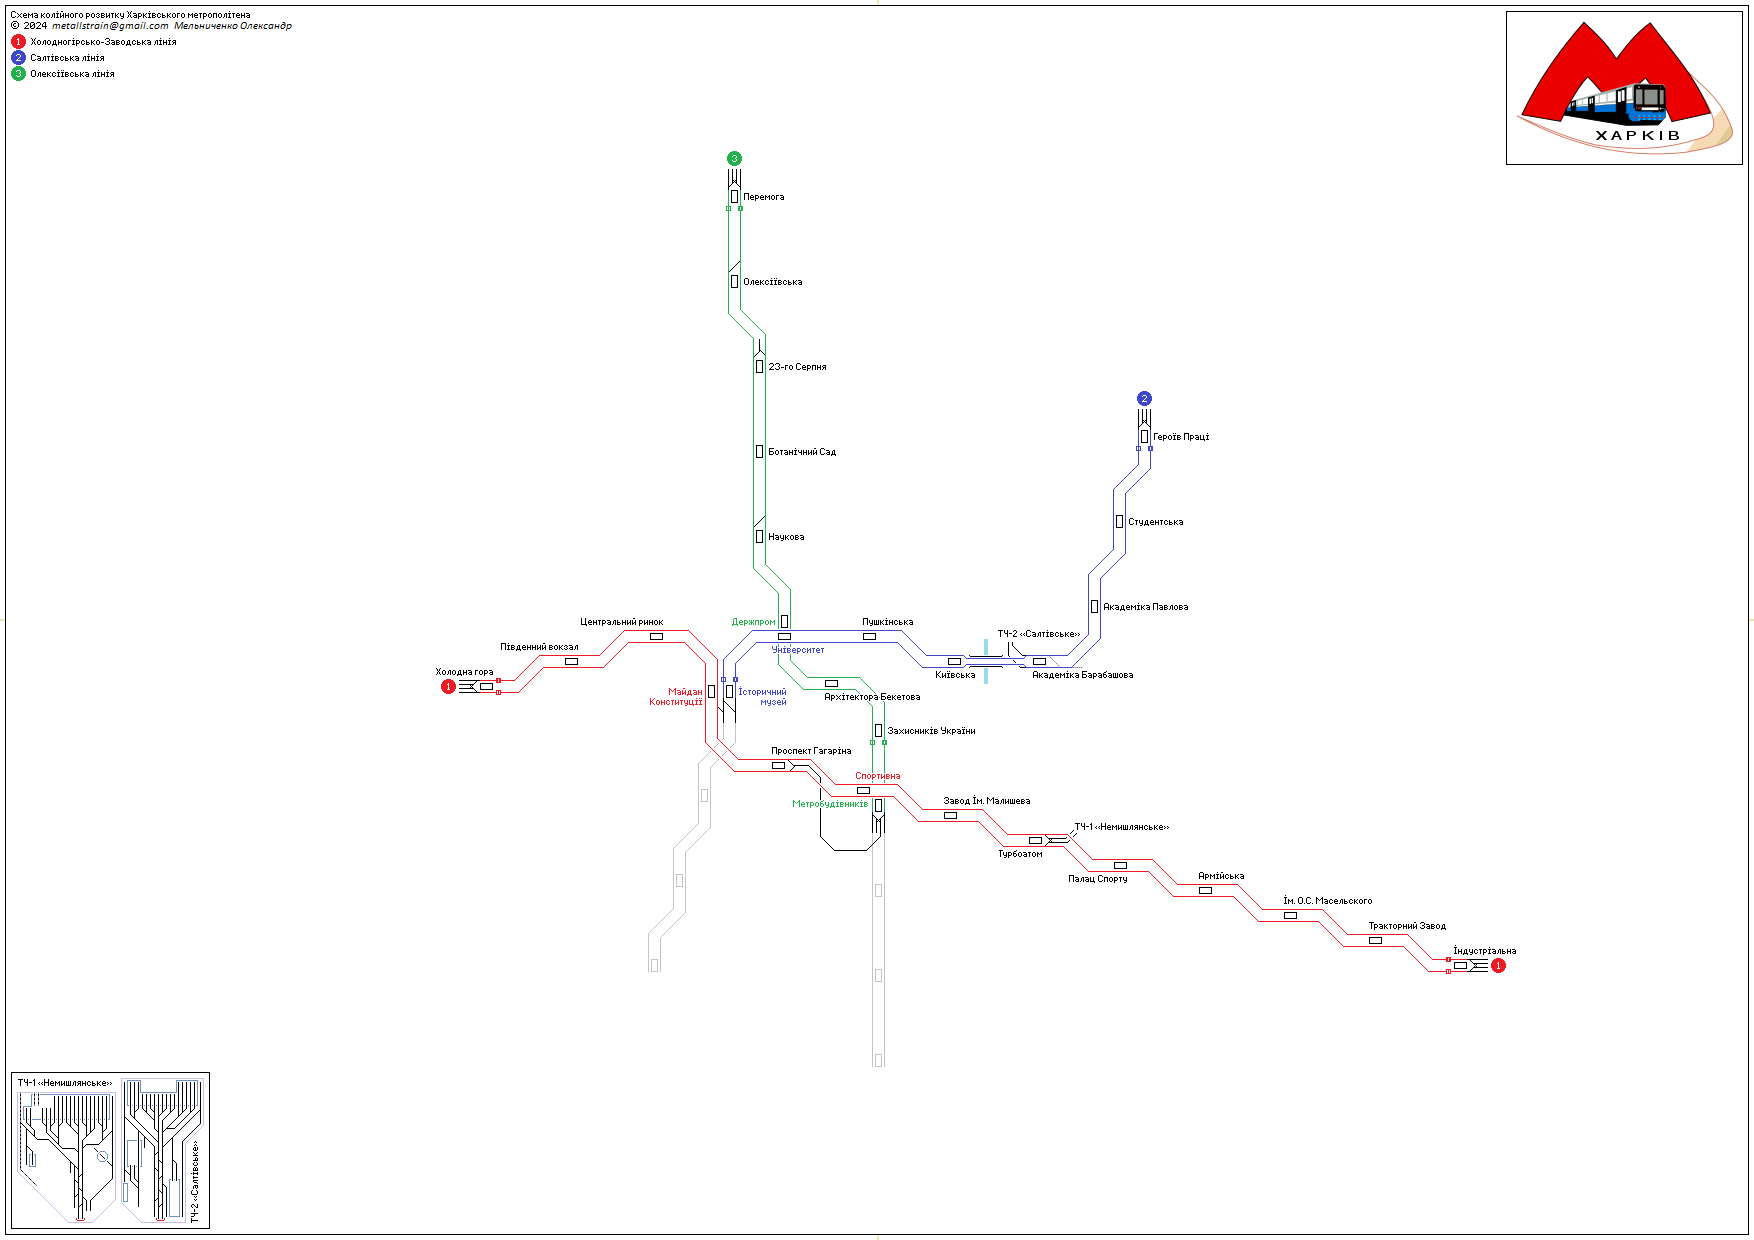Click red 1 marker beside Індустріальна
1754x1240 pixels.
[1498, 966]
